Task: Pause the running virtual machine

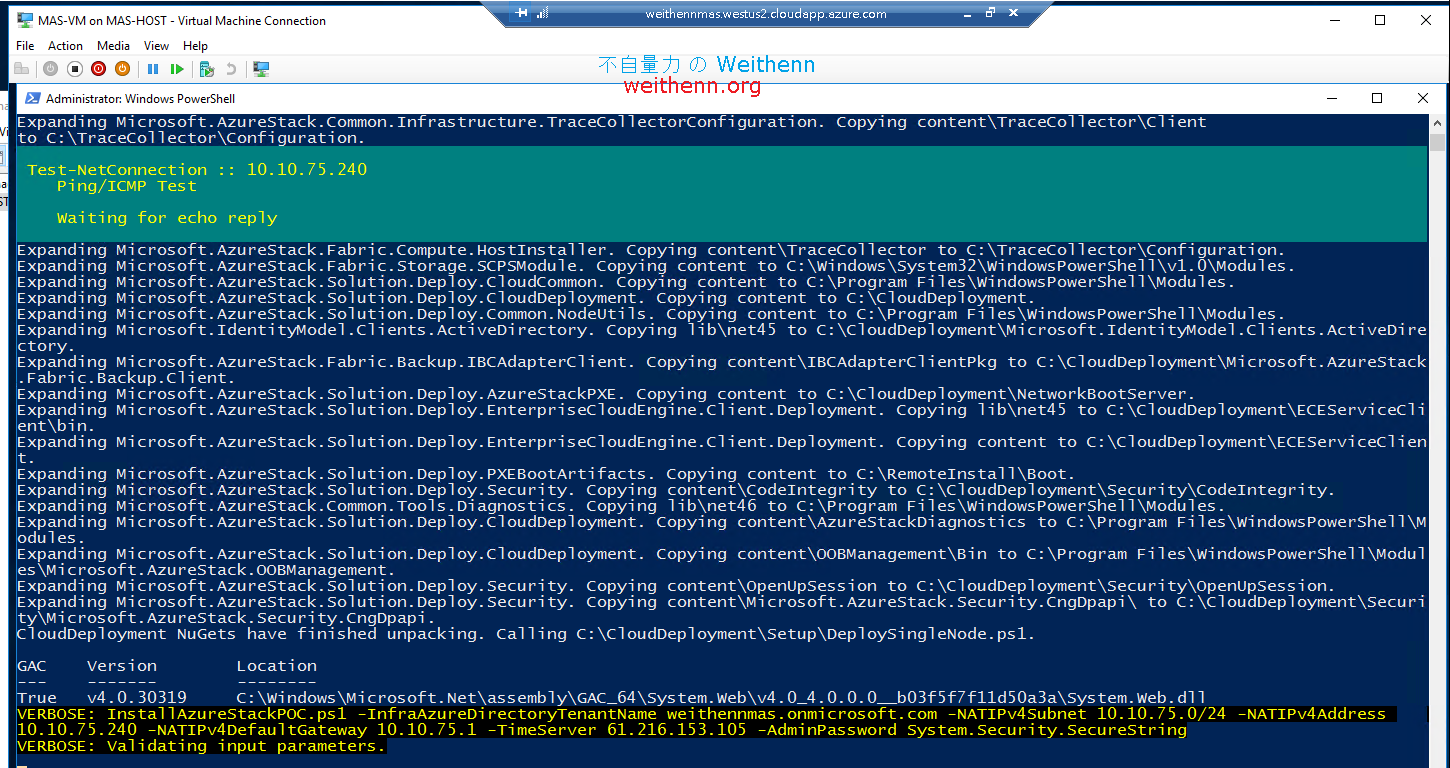Action: coord(155,68)
